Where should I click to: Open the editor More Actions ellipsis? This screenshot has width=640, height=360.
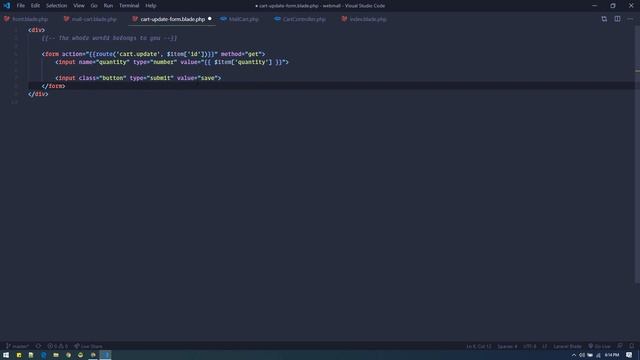click(630, 19)
